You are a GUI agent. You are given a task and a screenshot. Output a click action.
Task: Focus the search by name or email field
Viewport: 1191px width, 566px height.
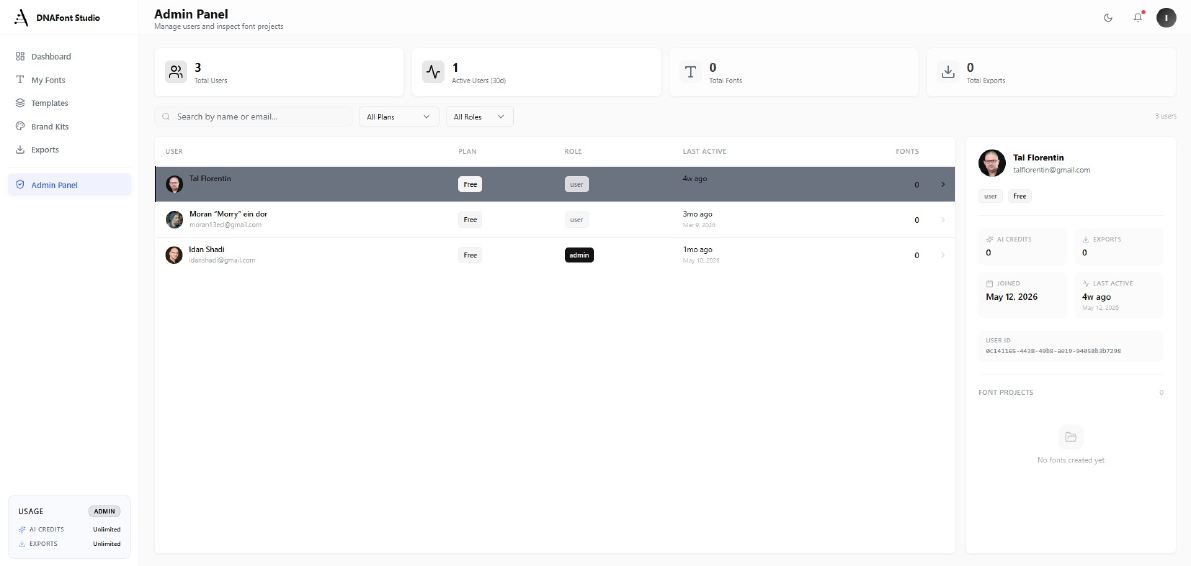click(x=254, y=116)
